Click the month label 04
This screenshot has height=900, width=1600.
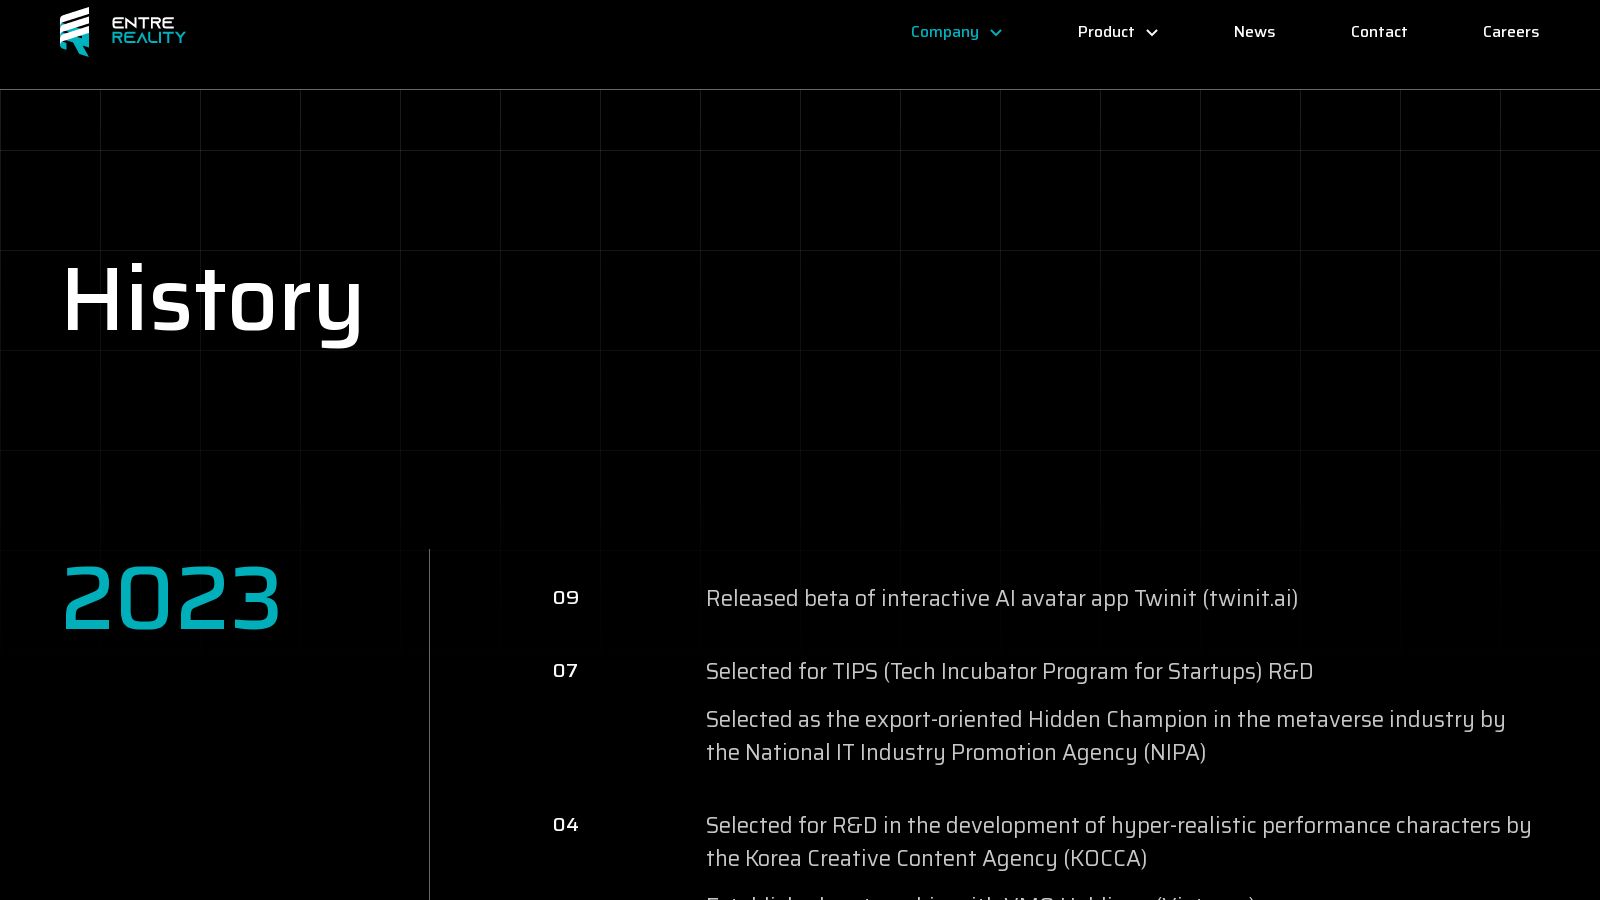566,824
